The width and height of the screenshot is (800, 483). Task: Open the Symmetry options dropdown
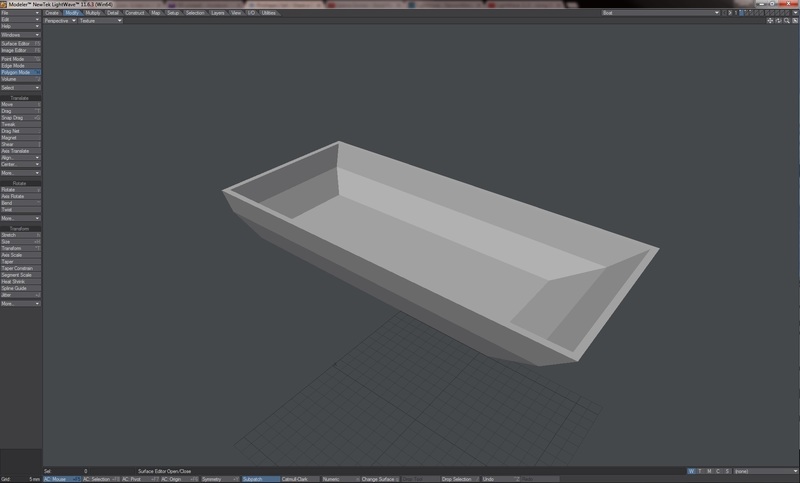tap(220, 479)
